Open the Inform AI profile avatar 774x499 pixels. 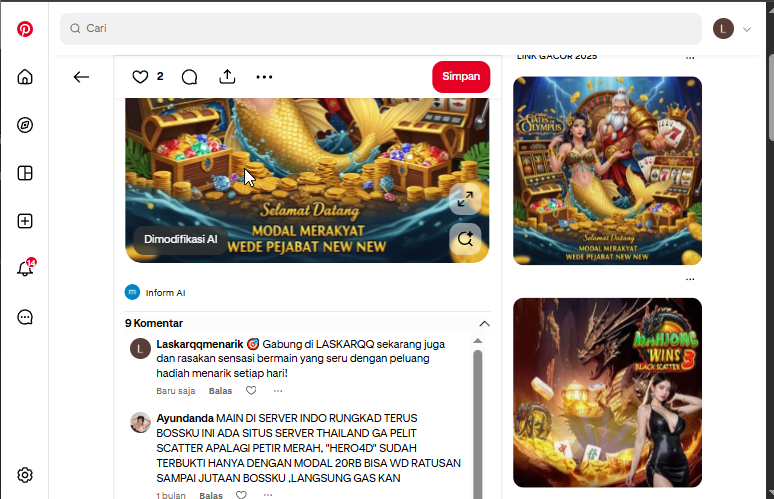pyautogui.click(x=132, y=292)
